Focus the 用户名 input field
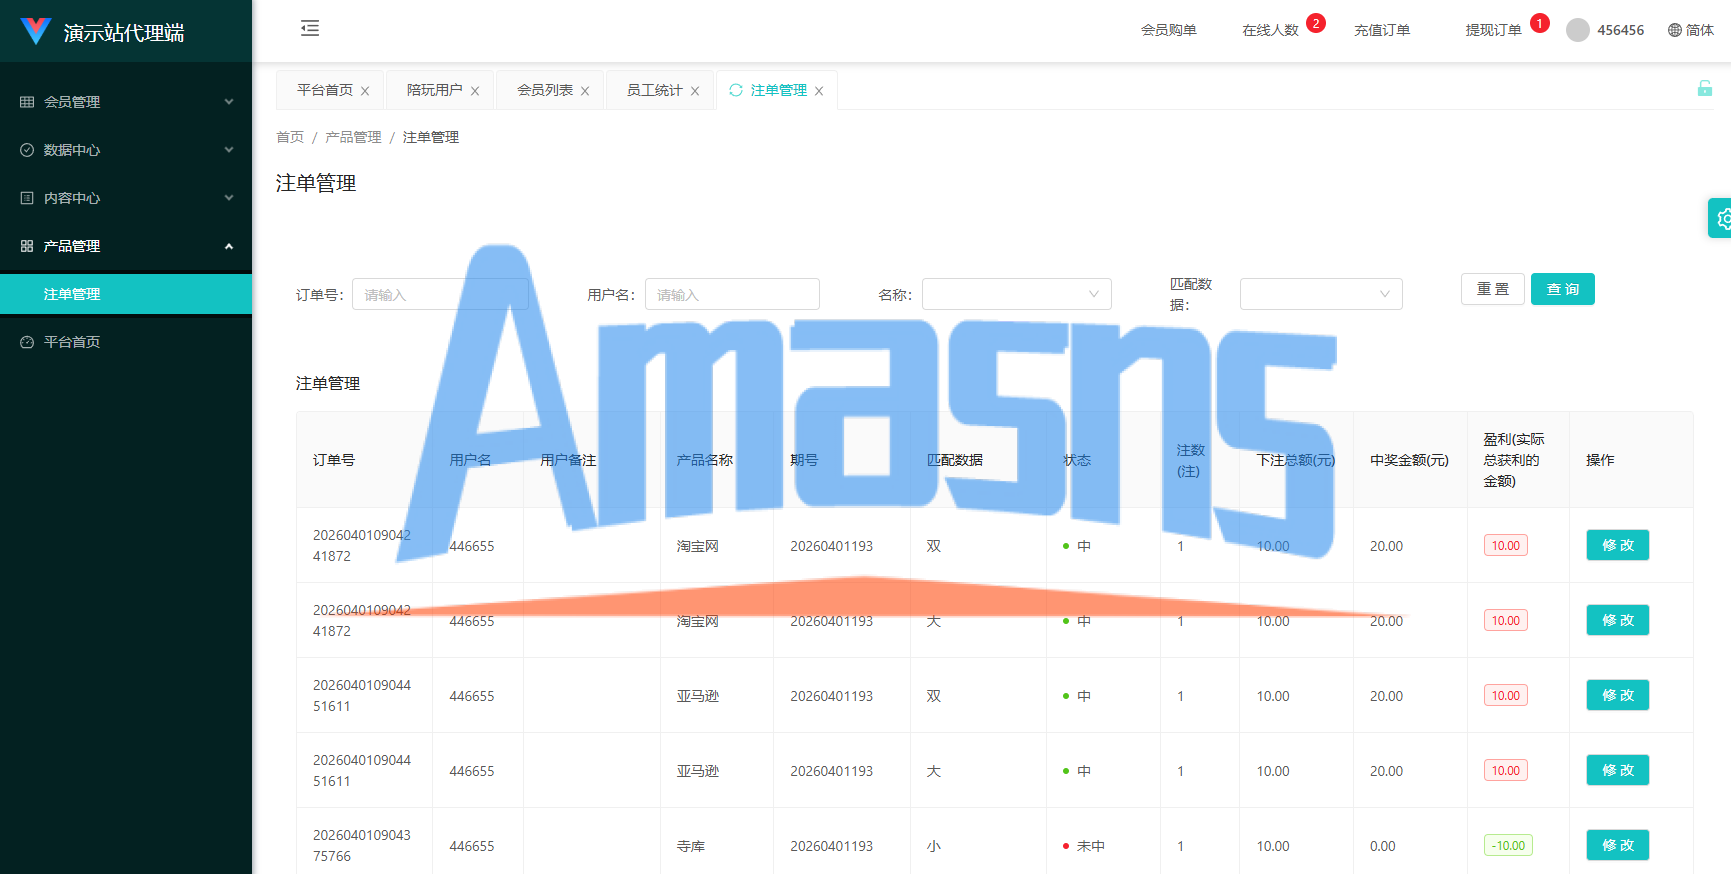The image size is (1731, 874). (x=732, y=294)
